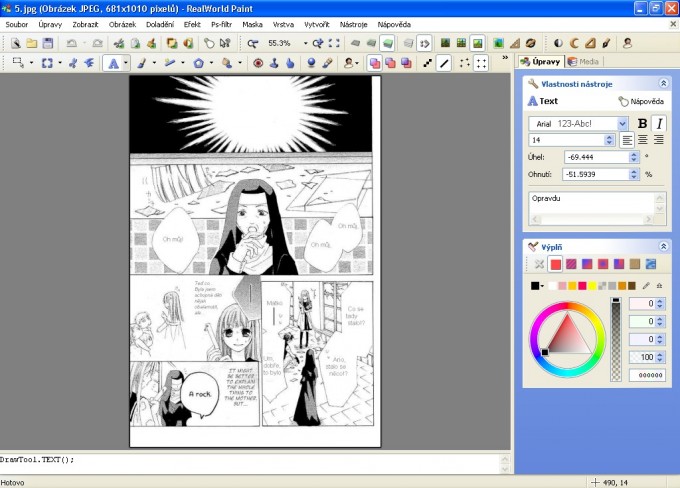Save with the floppy disk icon
Viewport: 680px width, 488px height.
click(x=48, y=43)
